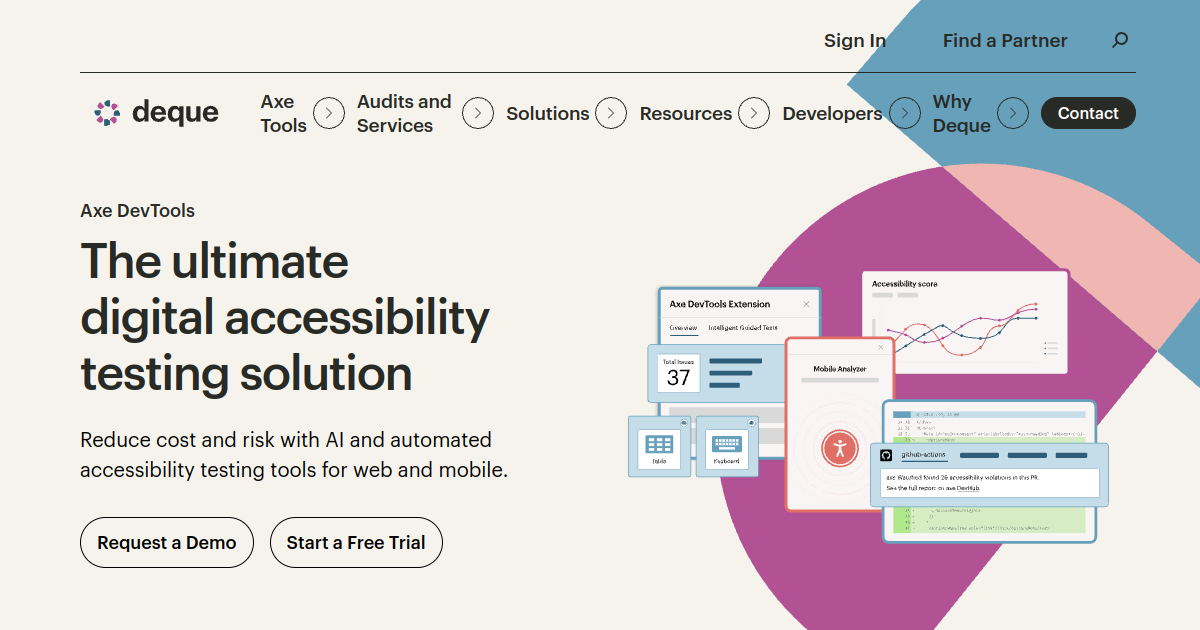The width and height of the screenshot is (1200, 630).
Task: Click the Request a Demo button
Action: point(167,543)
